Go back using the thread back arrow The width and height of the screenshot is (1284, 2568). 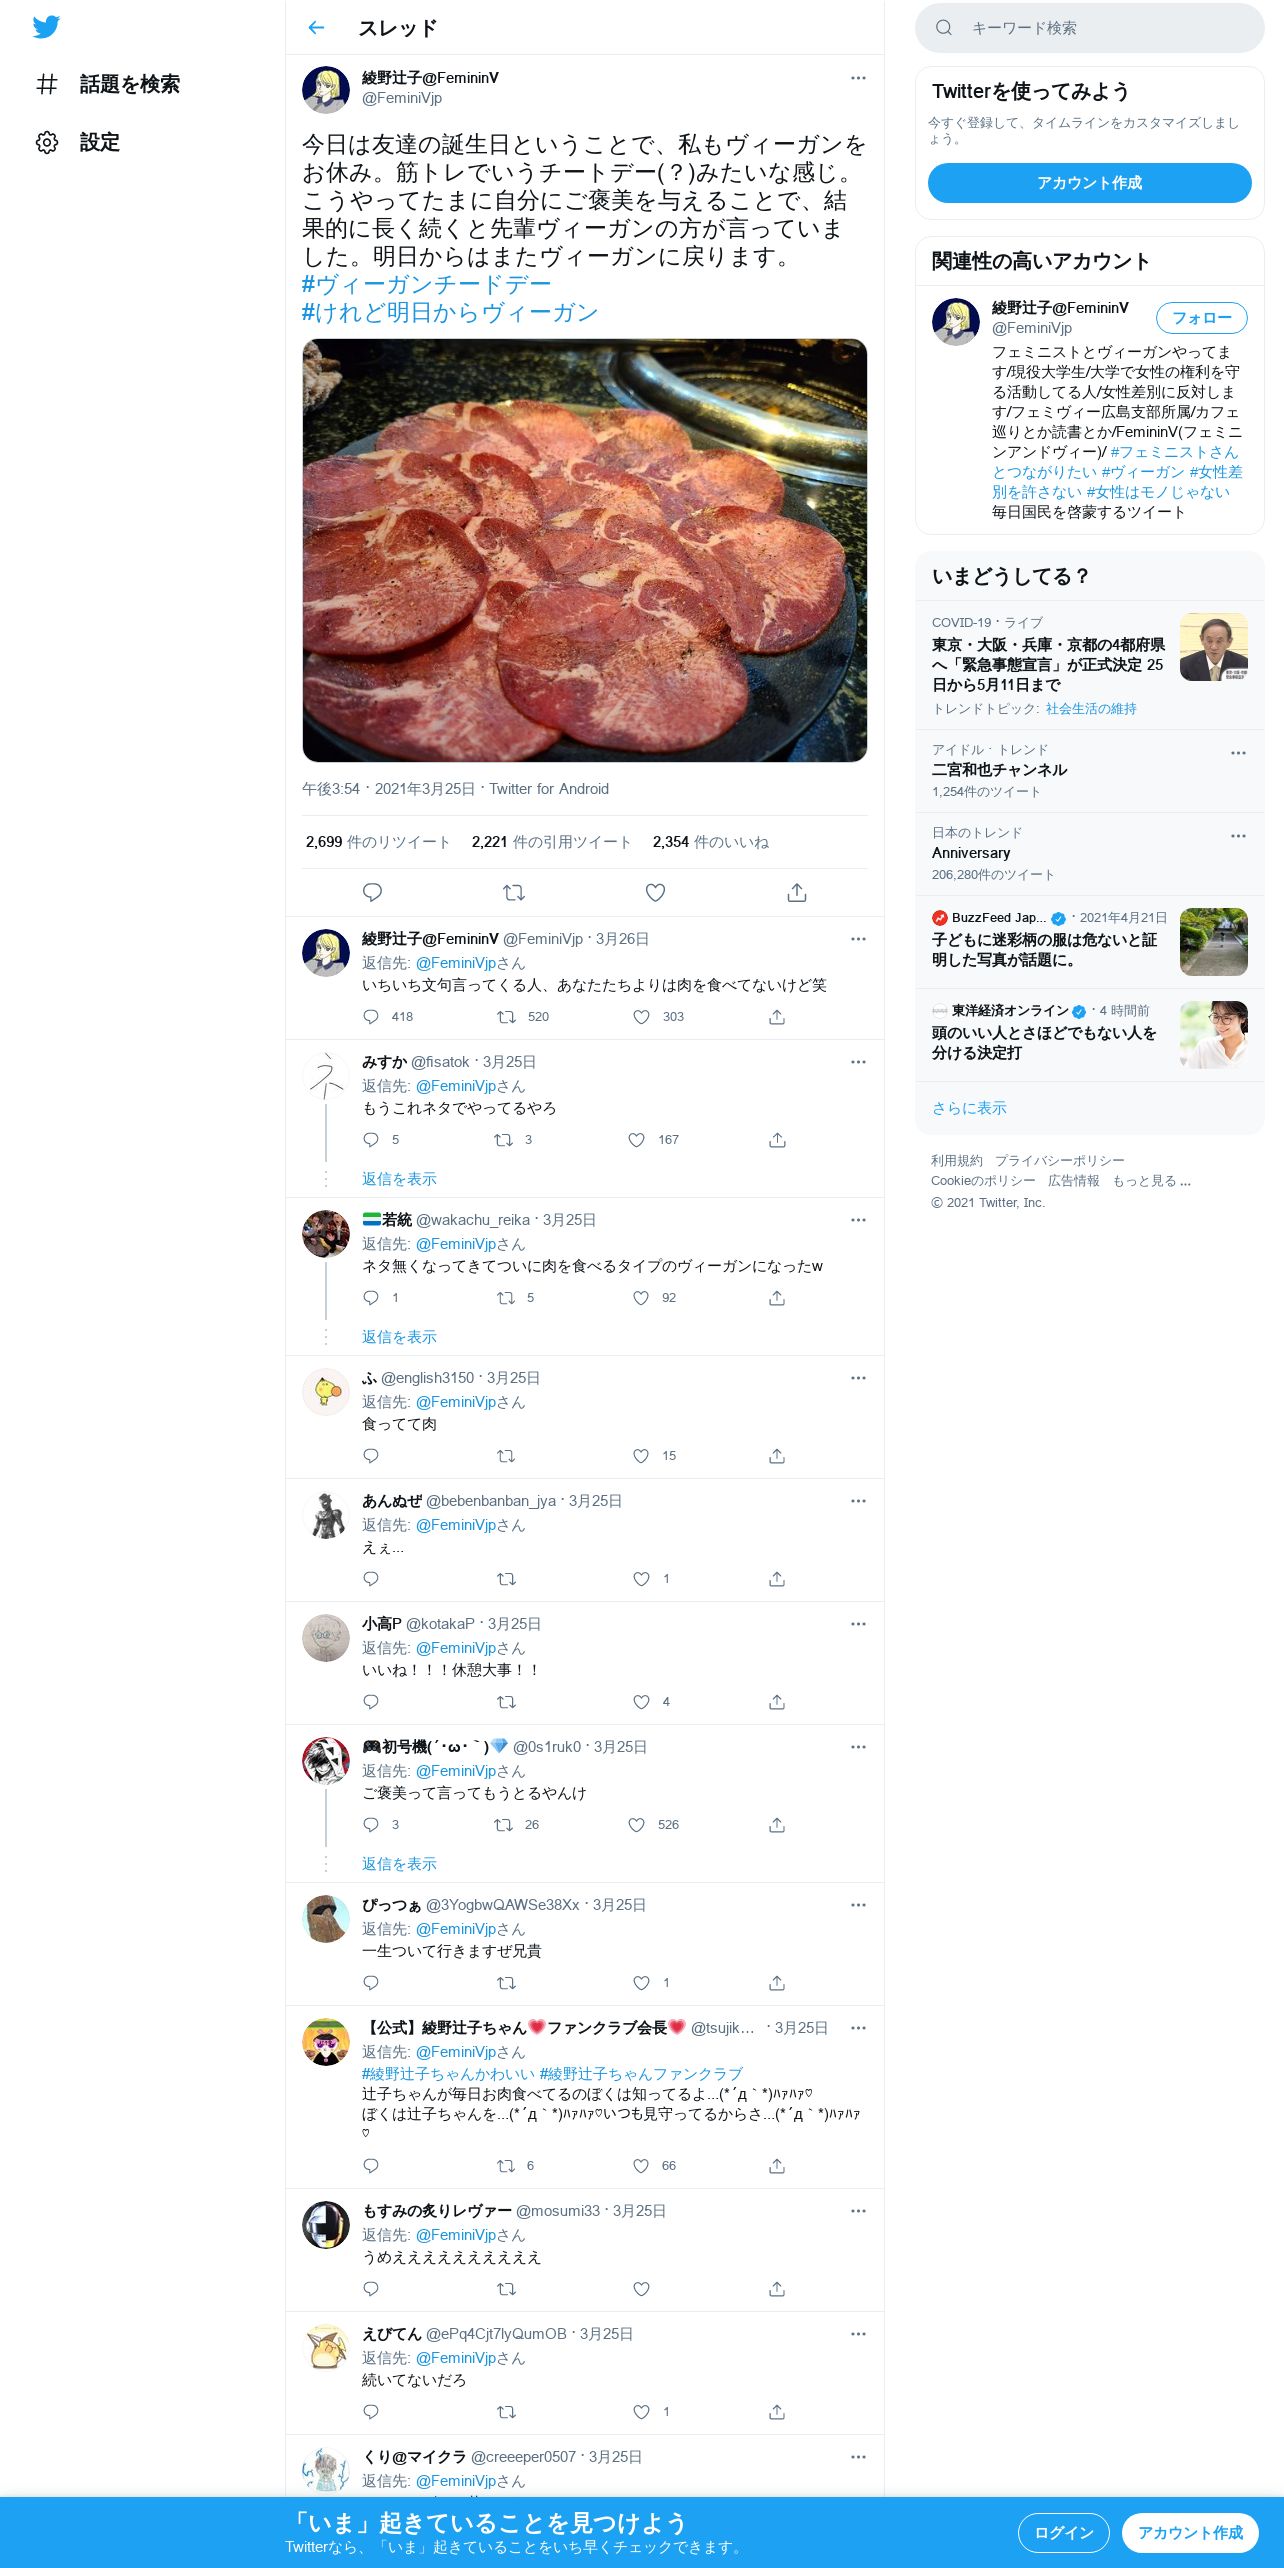316,28
